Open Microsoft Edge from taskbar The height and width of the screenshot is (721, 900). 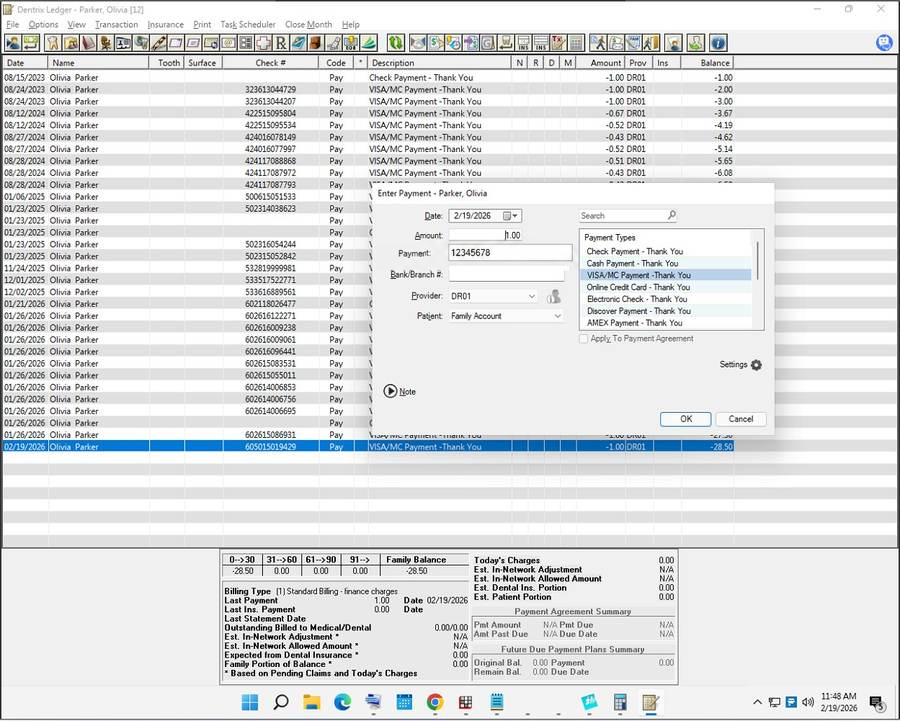(x=343, y=702)
